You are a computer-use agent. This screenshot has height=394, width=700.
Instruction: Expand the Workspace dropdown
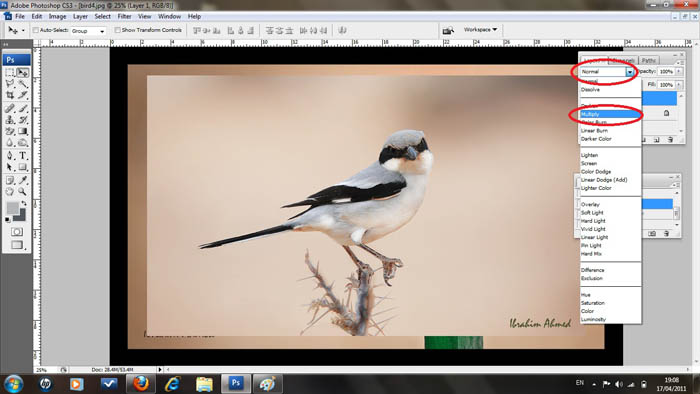click(x=480, y=30)
